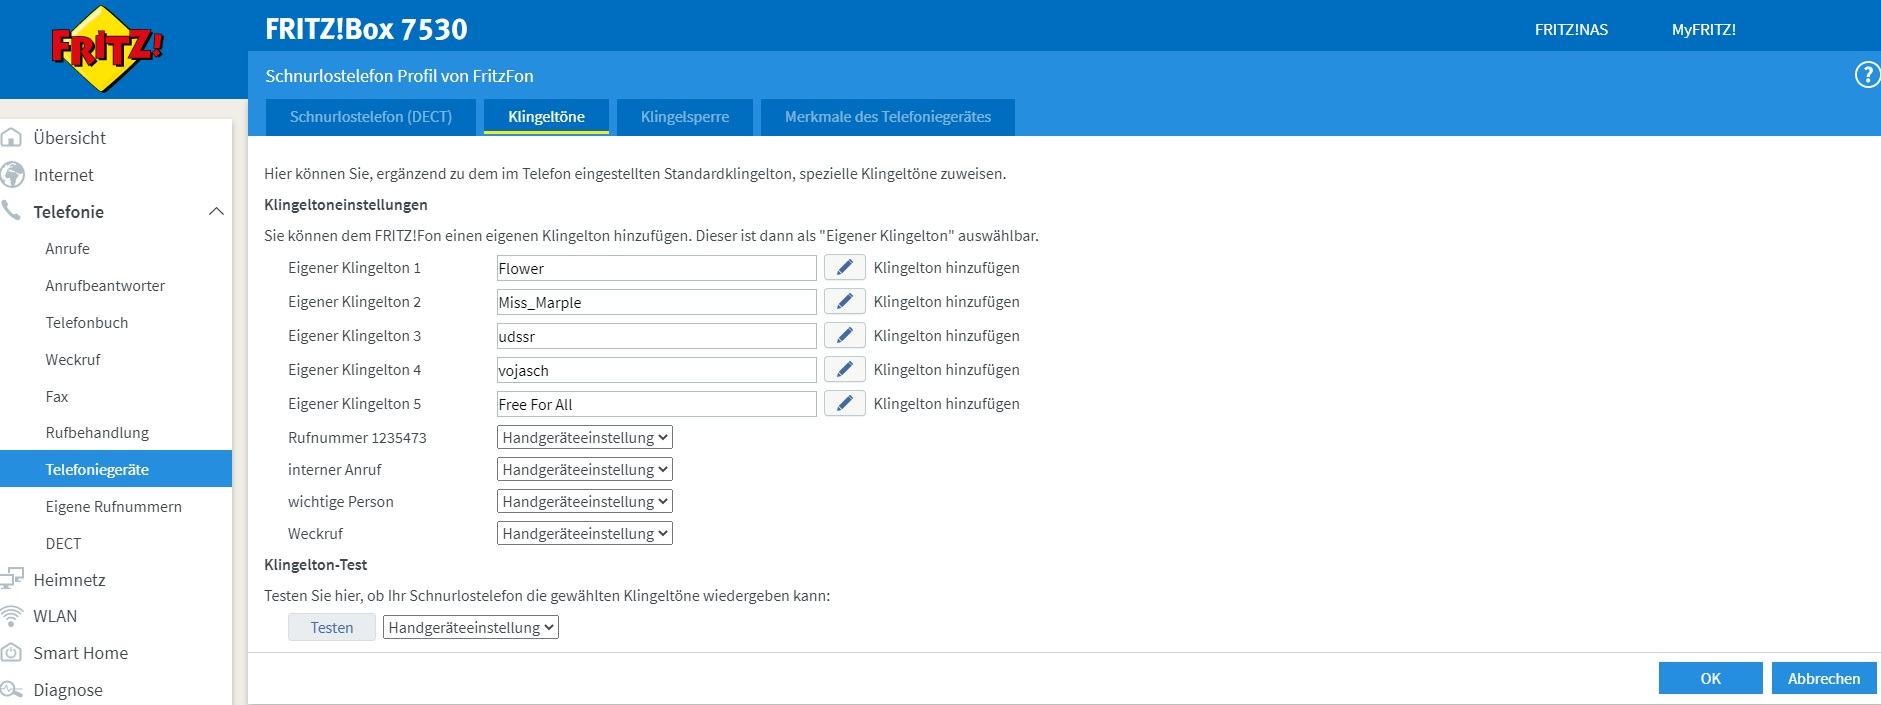Click the WLAN wifi icon
Viewport: 1881px width, 705px height.
[11, 616]
